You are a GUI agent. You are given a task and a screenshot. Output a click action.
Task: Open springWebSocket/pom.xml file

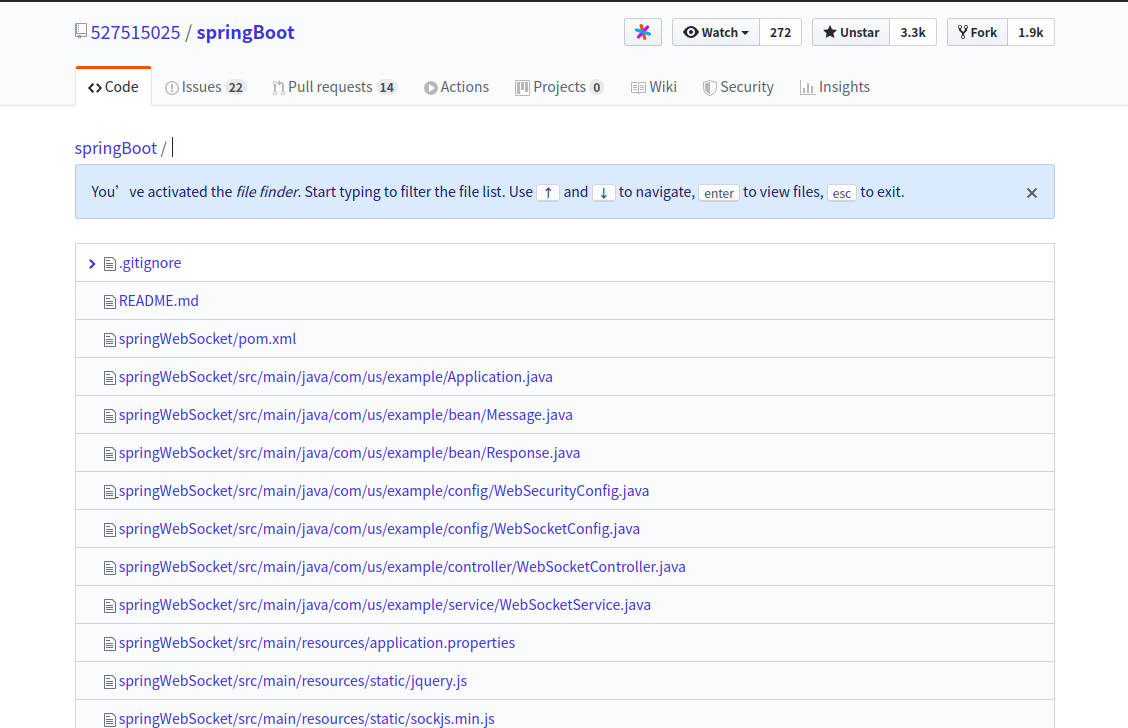click(x=207, y=340)
